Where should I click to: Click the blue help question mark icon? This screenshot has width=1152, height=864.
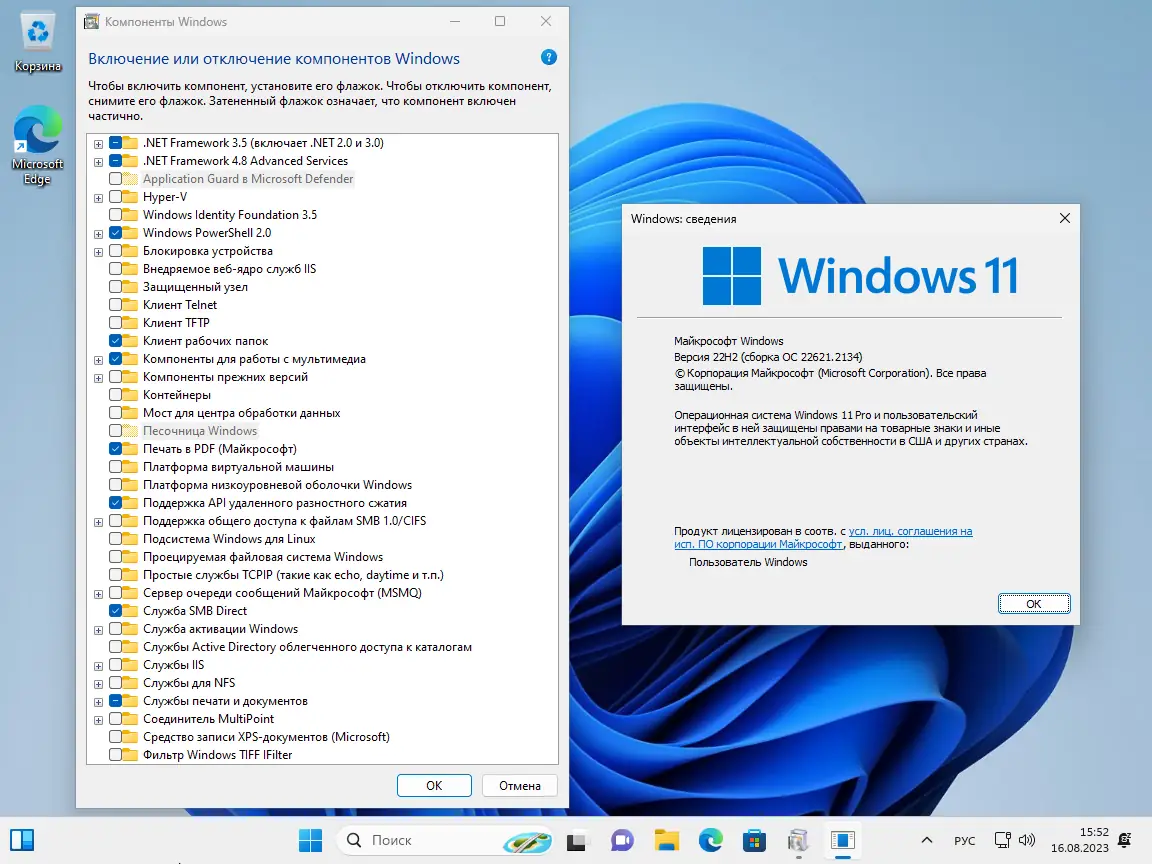548,57
